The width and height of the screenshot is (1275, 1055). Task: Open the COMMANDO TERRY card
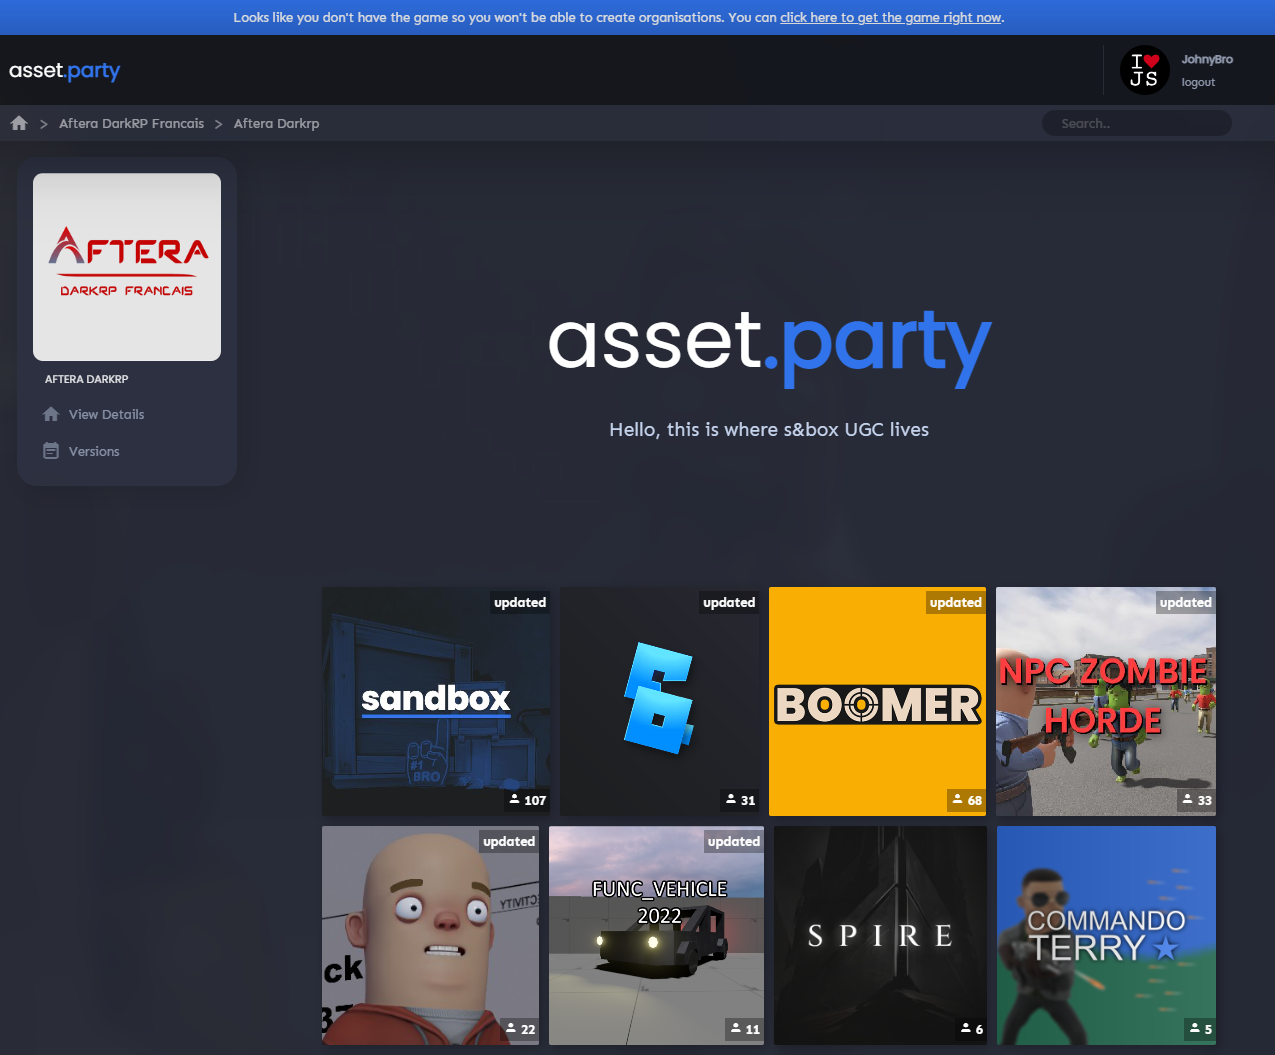pyautogui.click(x=1105, y=935)
